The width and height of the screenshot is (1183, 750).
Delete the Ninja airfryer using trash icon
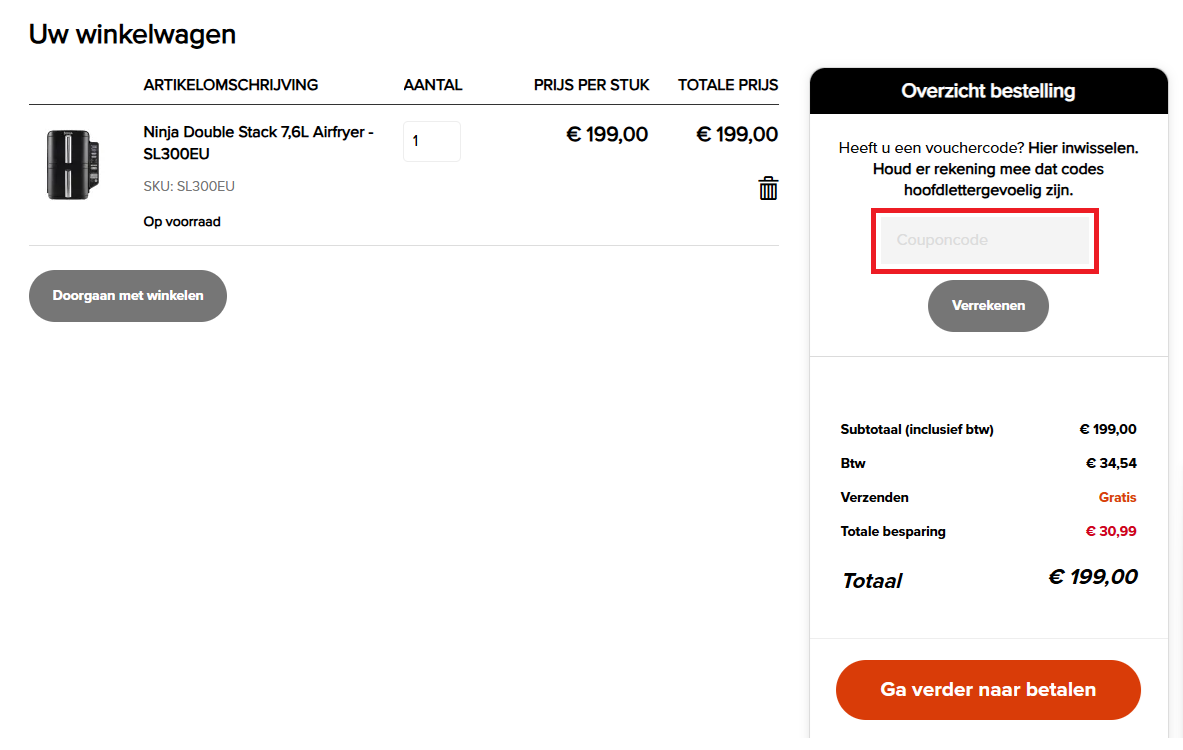click(768, 188)
